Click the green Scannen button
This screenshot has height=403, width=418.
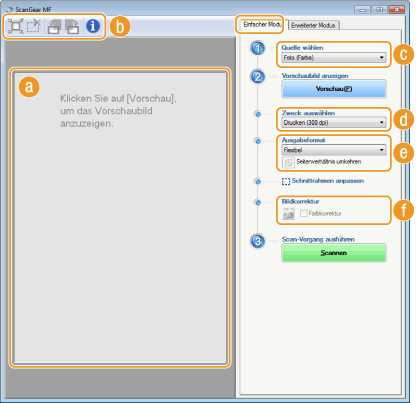tap(334, 253)
